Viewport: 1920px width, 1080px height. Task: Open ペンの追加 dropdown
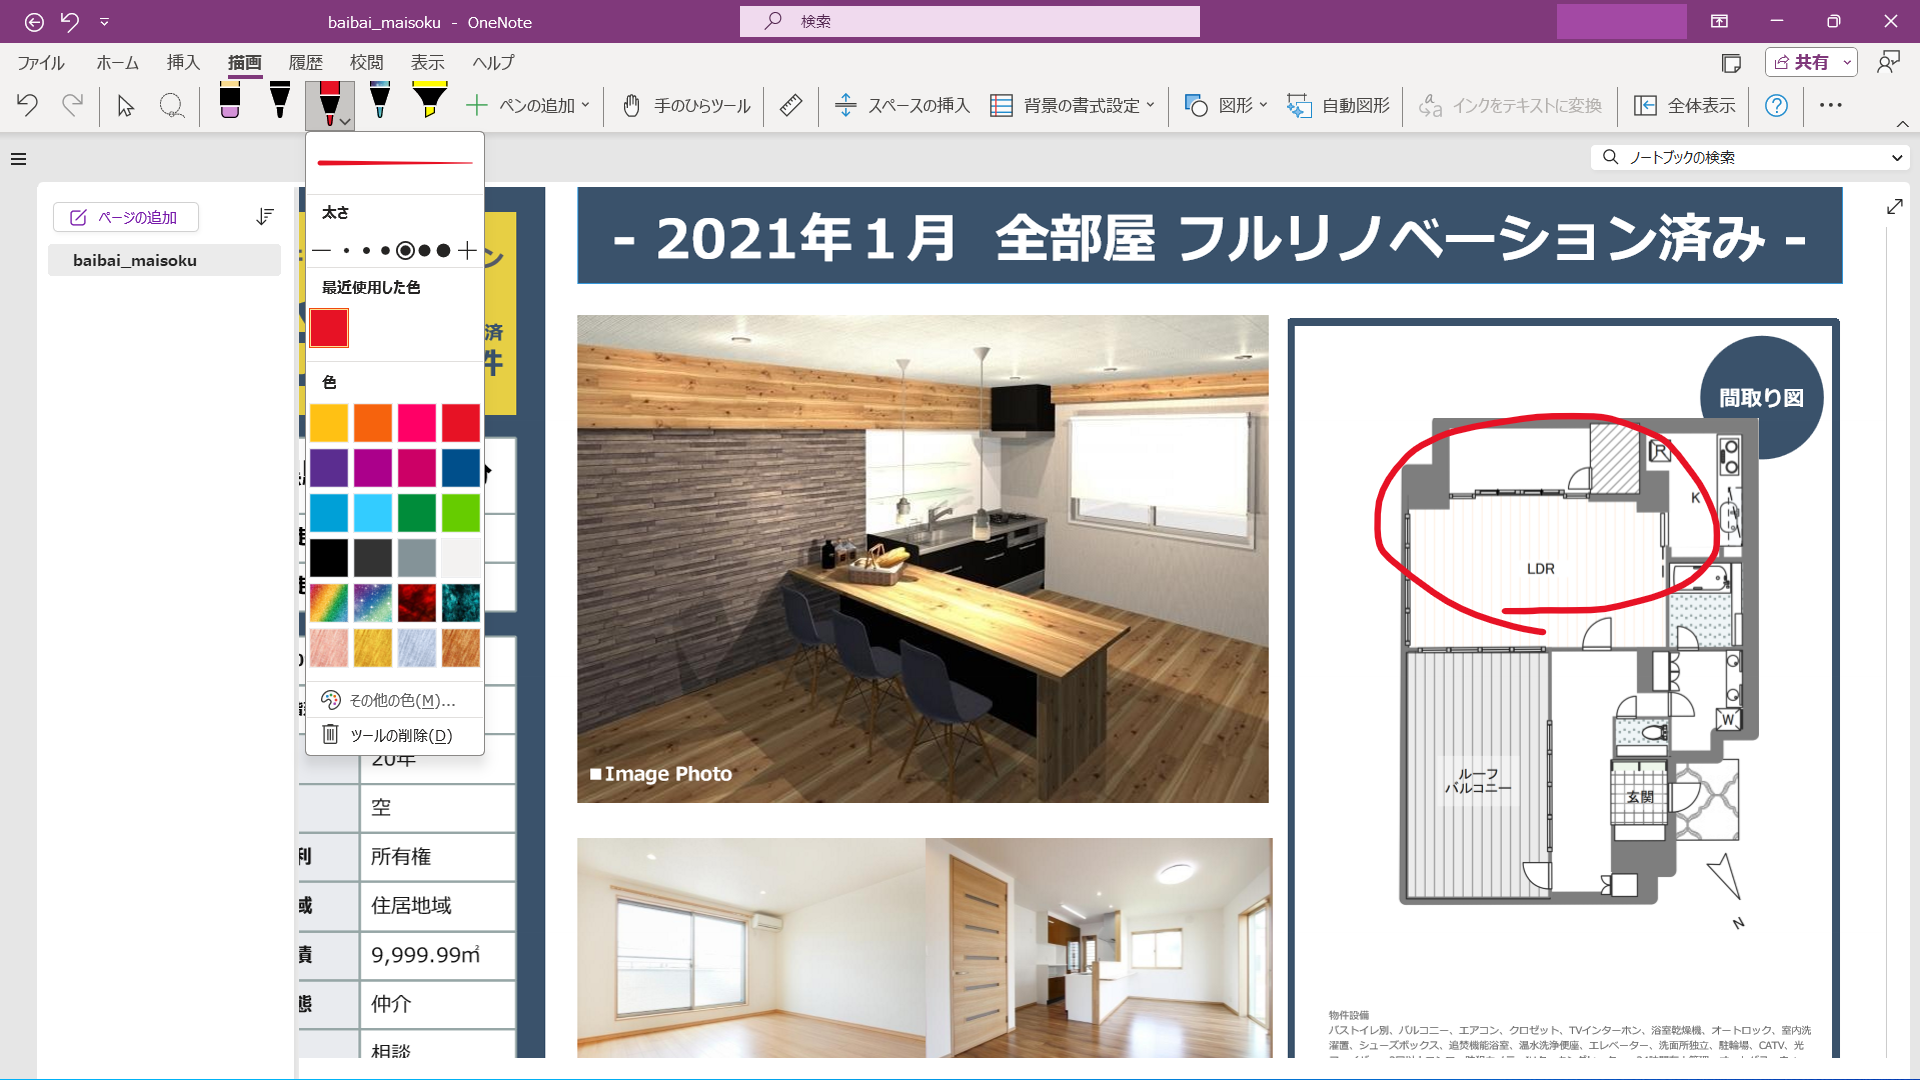[x=528, y=105]
